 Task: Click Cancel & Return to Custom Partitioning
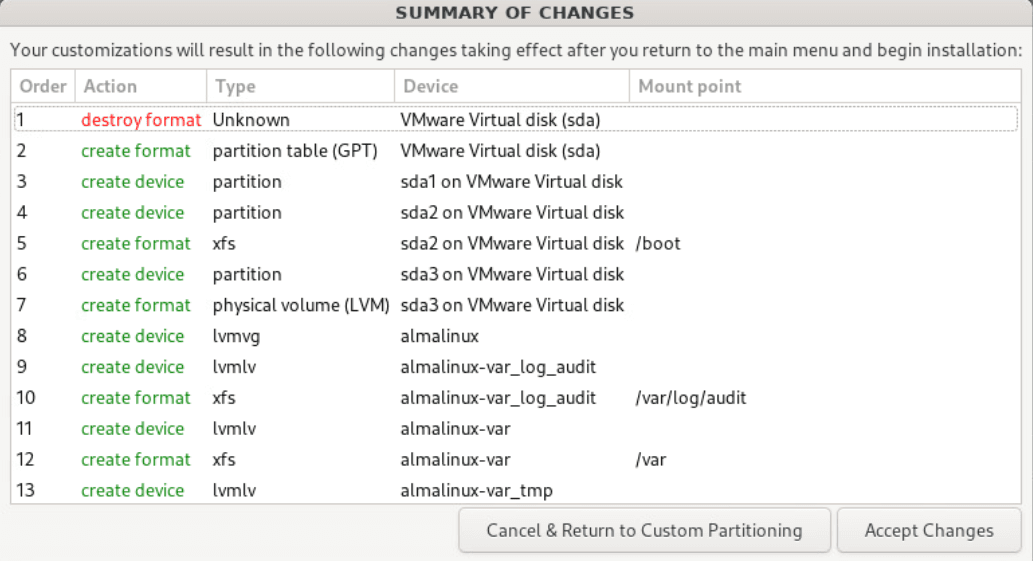click(644, 530)
